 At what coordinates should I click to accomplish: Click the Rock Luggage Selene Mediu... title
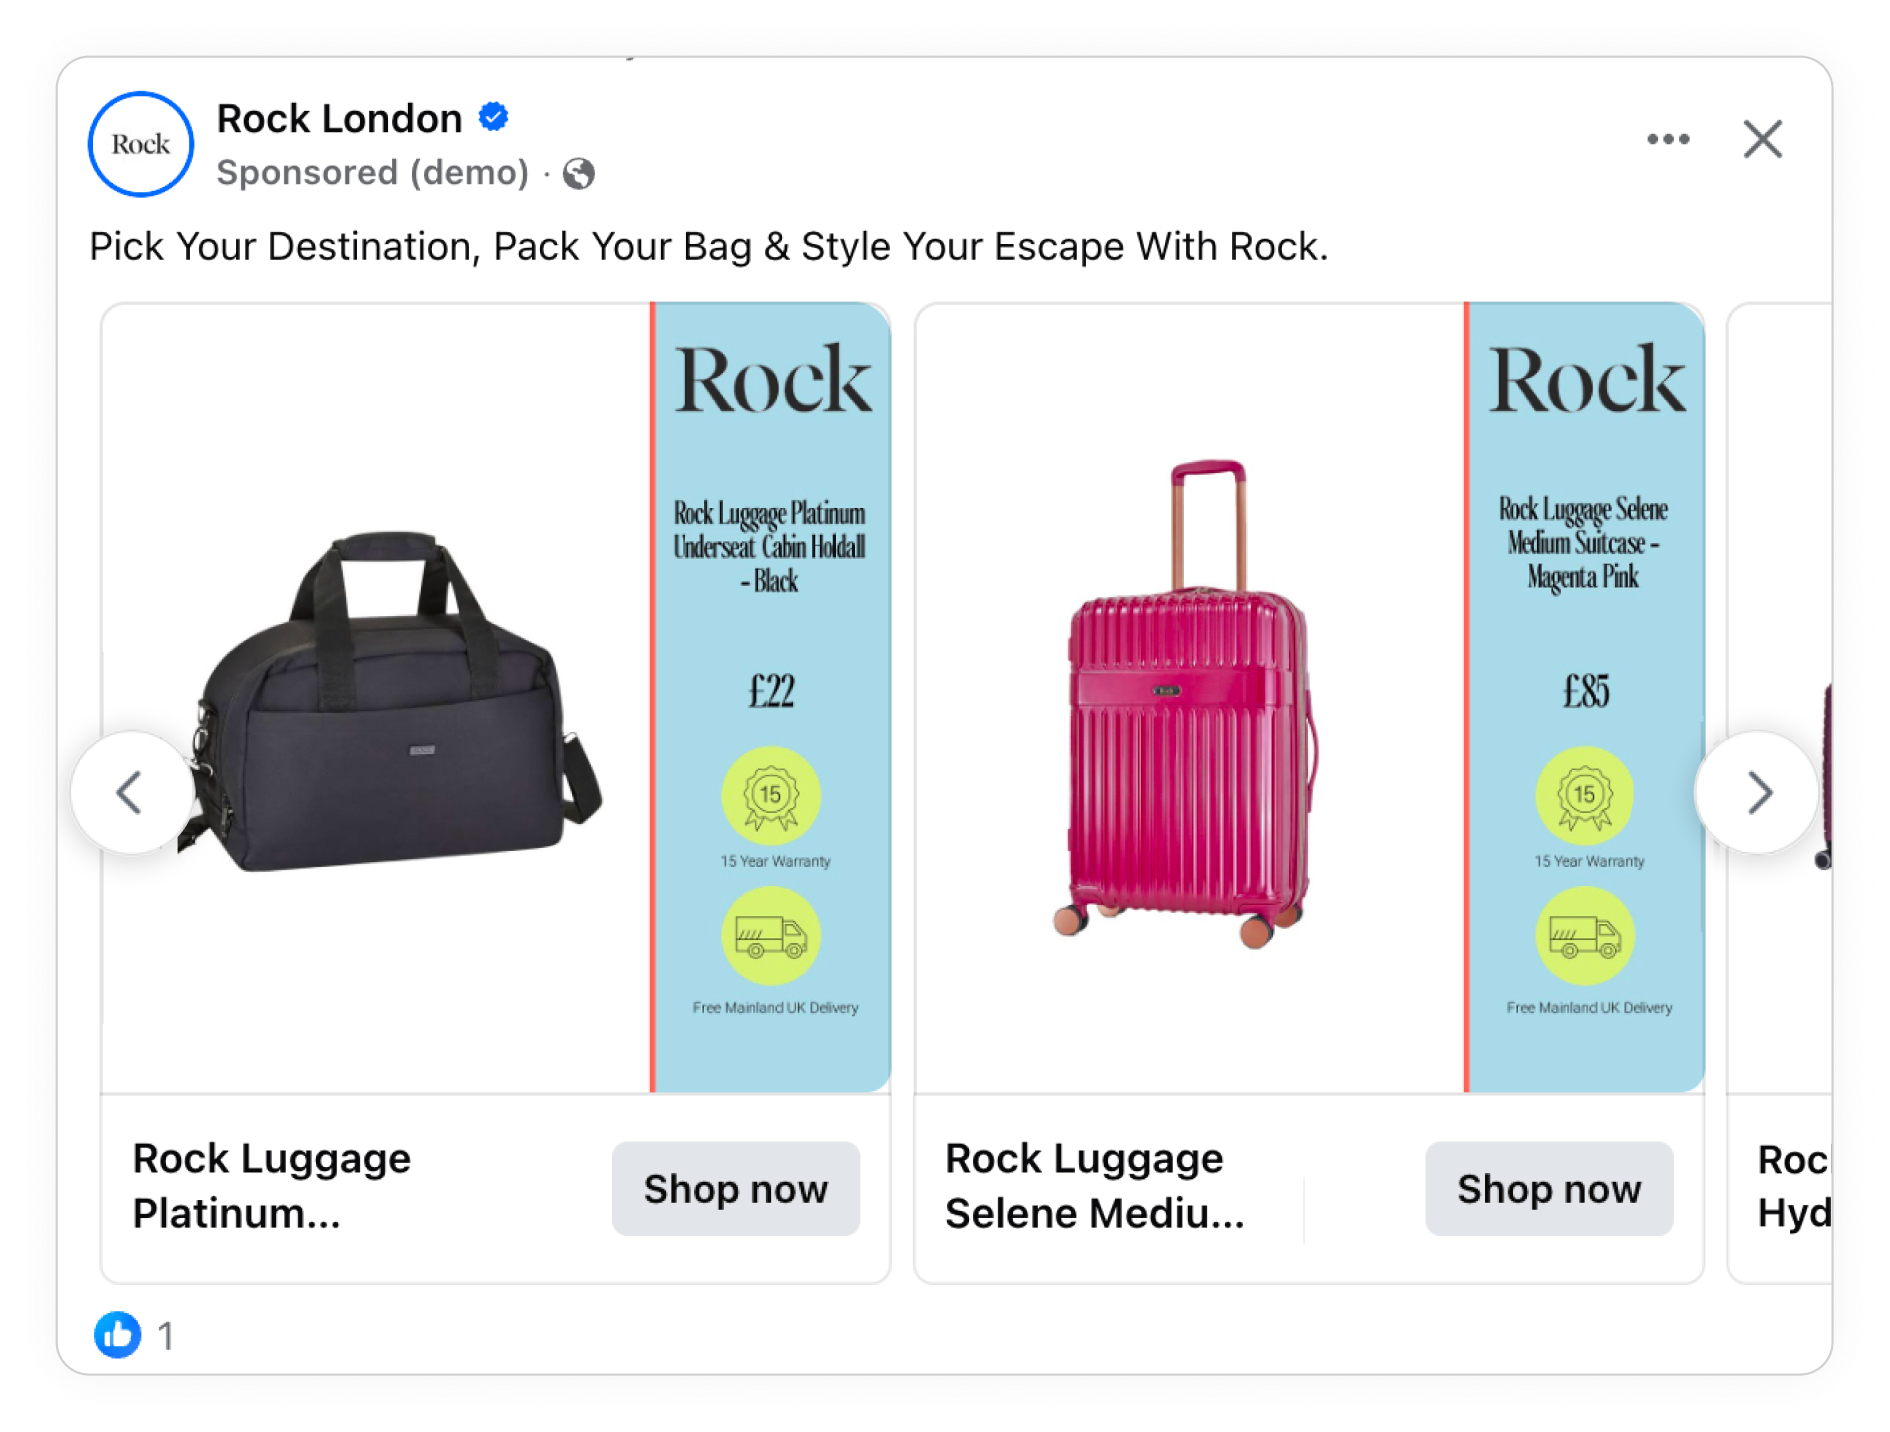(x=1094, y=1186)
